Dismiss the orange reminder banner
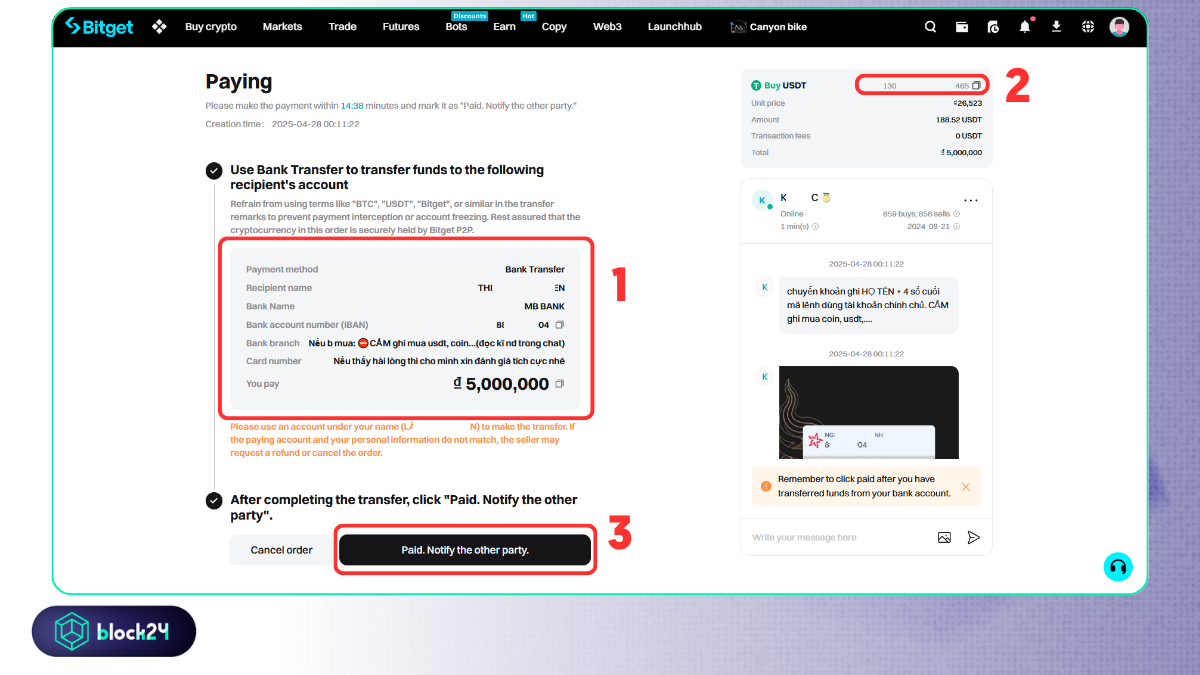1200x675 pixels. (966, 486)
